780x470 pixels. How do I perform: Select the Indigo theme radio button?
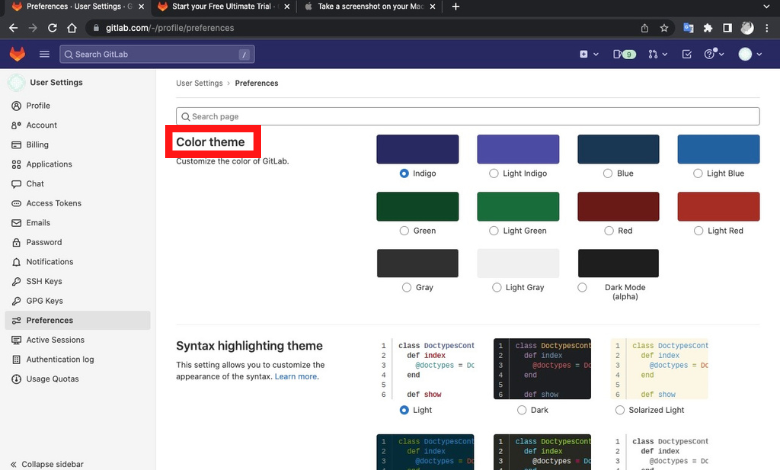[404, 173]
